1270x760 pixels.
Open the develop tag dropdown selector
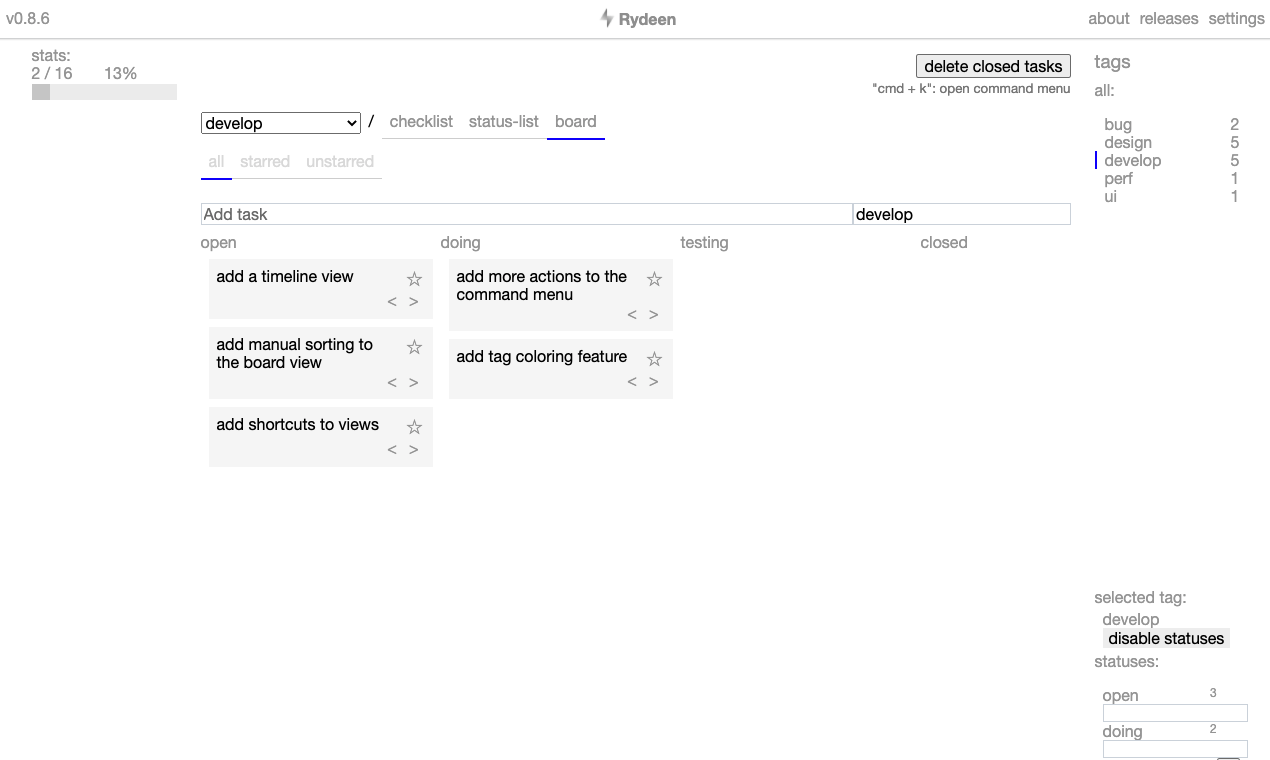pyautogui.click(x=281, y=123)
